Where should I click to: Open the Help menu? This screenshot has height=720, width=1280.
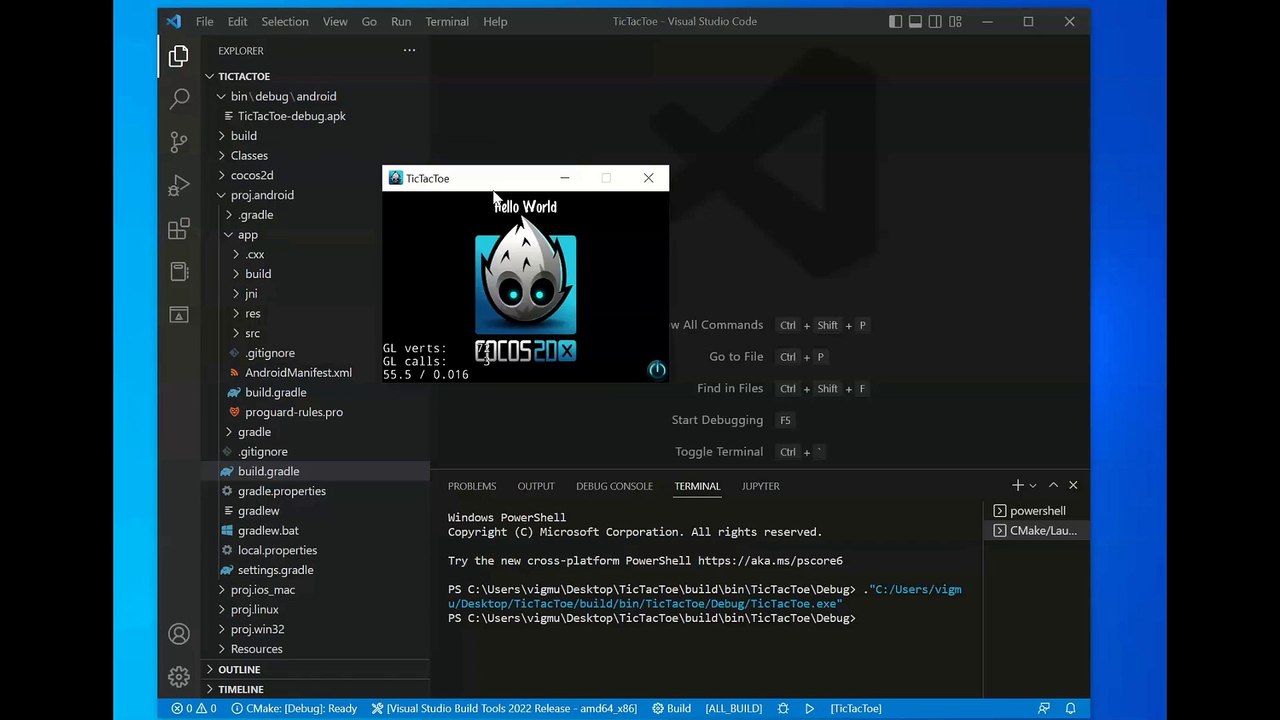pyautogui.click(x=495, y=21)
